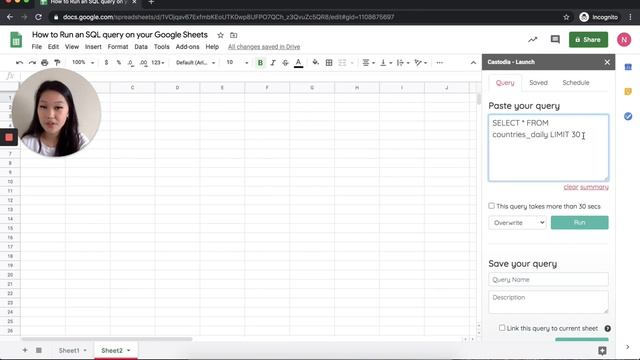This screenshot has height=360, width=640.
Task: Open the Data menu
Action: click(141, 47)
